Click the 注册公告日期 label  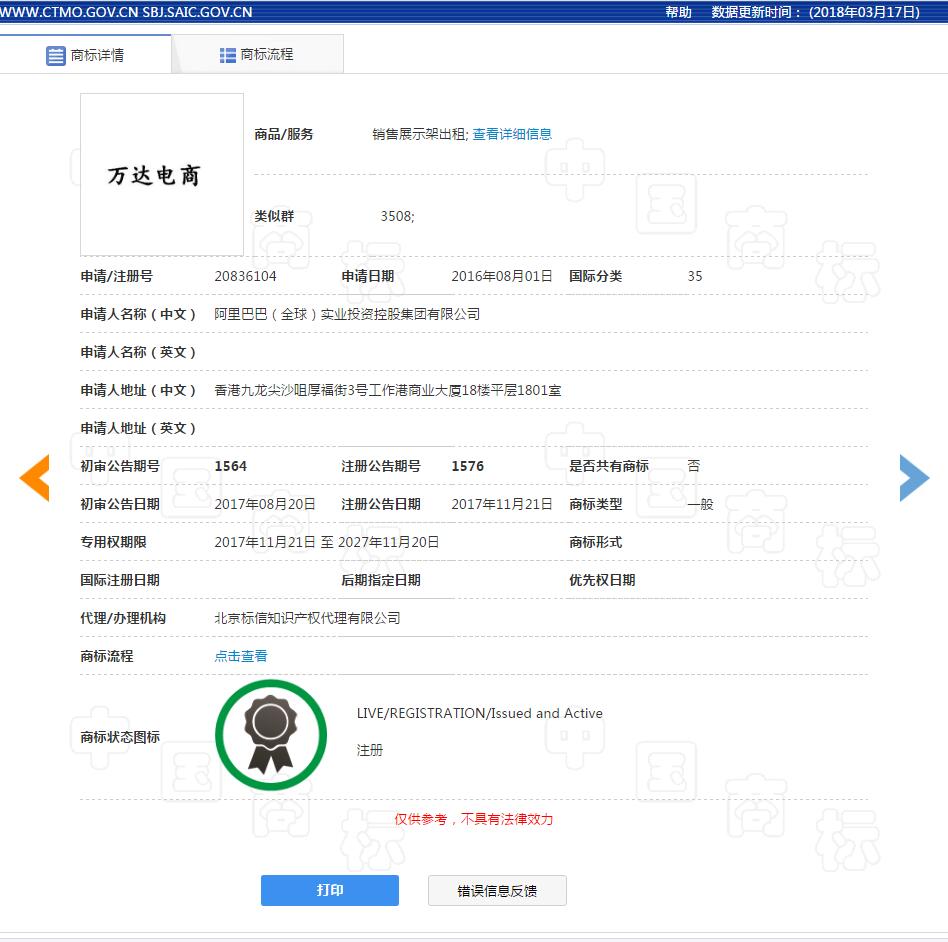381,504
